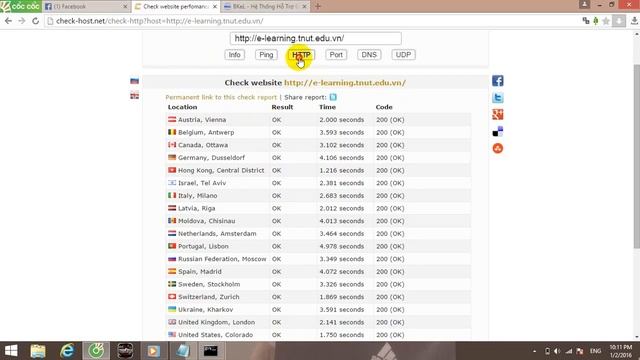Switch language using UK flag icon

134,96
